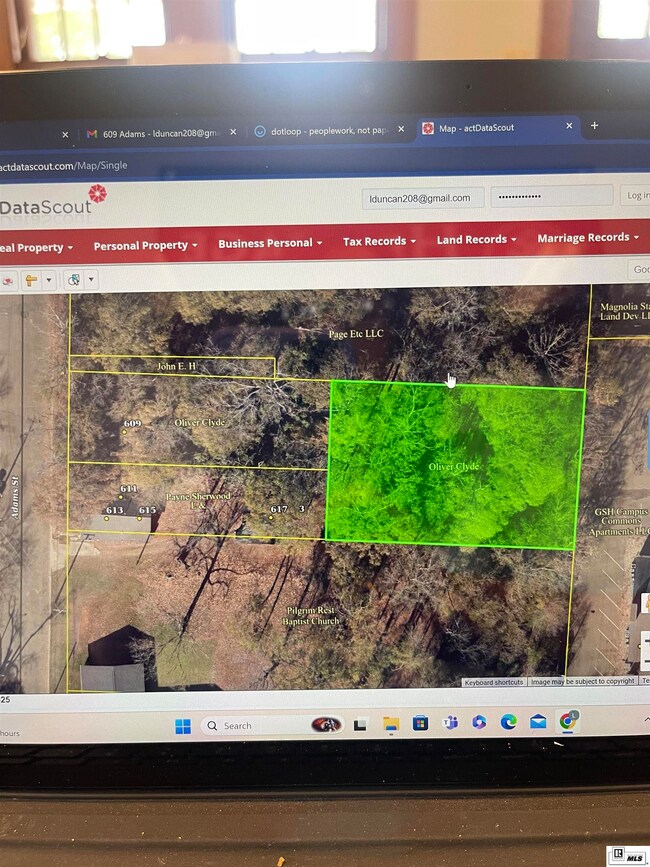This screenshot has height=867, width=650.
Task: Click the 609 address point on map
Action: 124,433
